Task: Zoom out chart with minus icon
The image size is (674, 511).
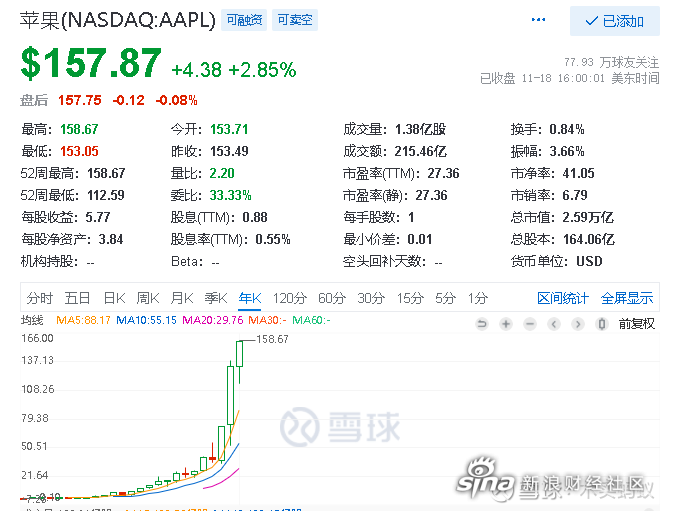Action: coord(530,324)
